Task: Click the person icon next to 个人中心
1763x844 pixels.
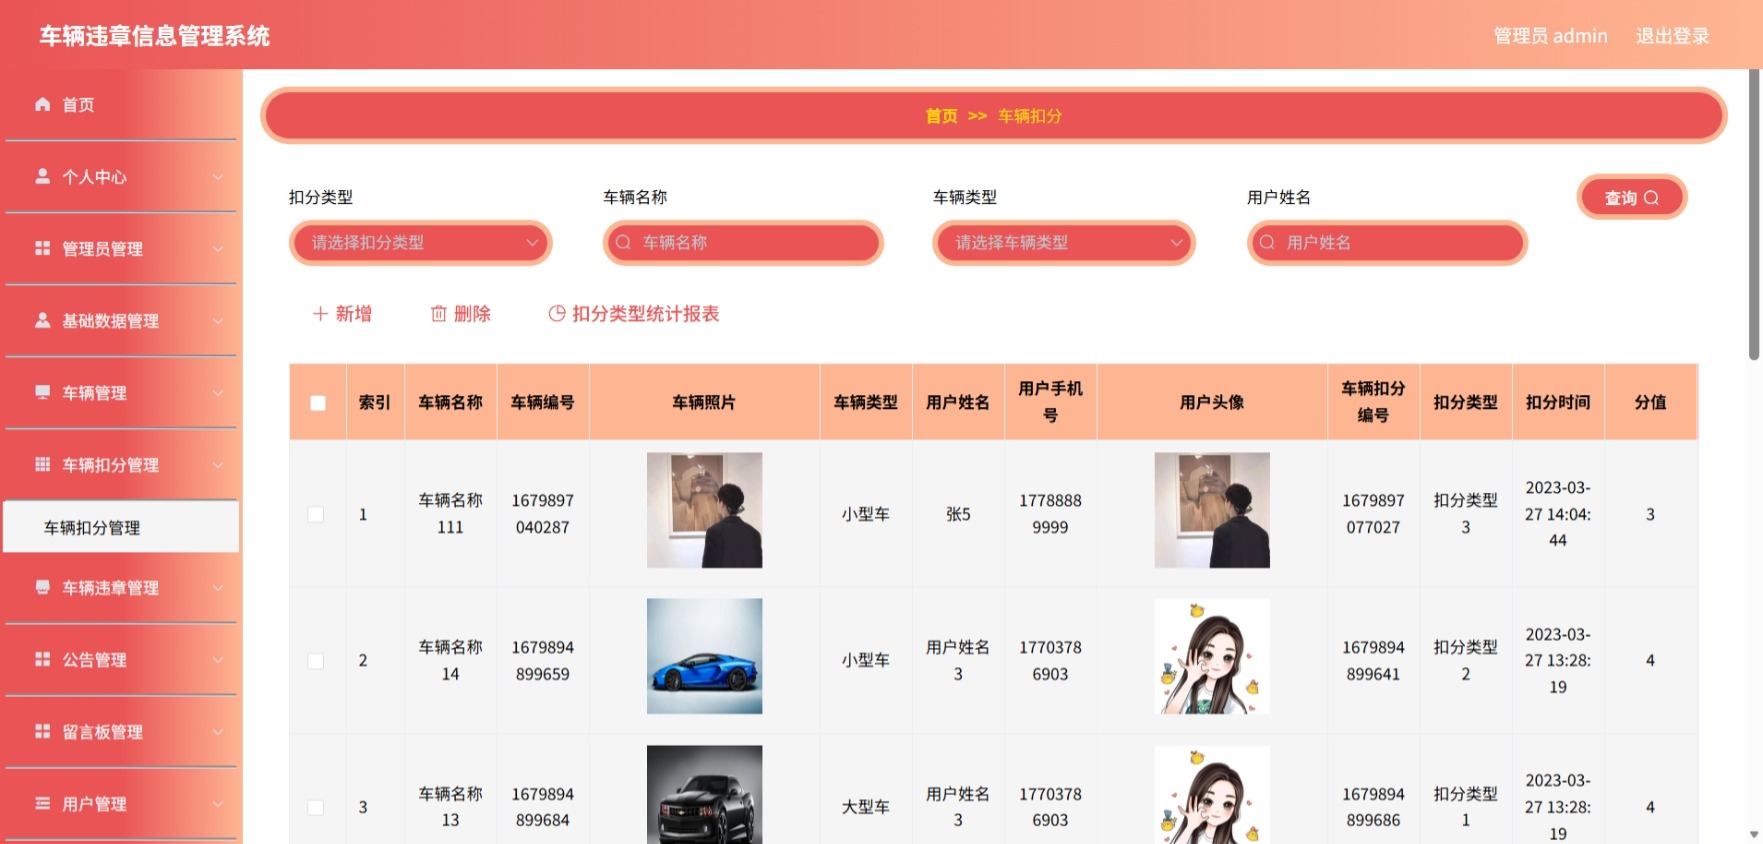Action: [42, 176]
